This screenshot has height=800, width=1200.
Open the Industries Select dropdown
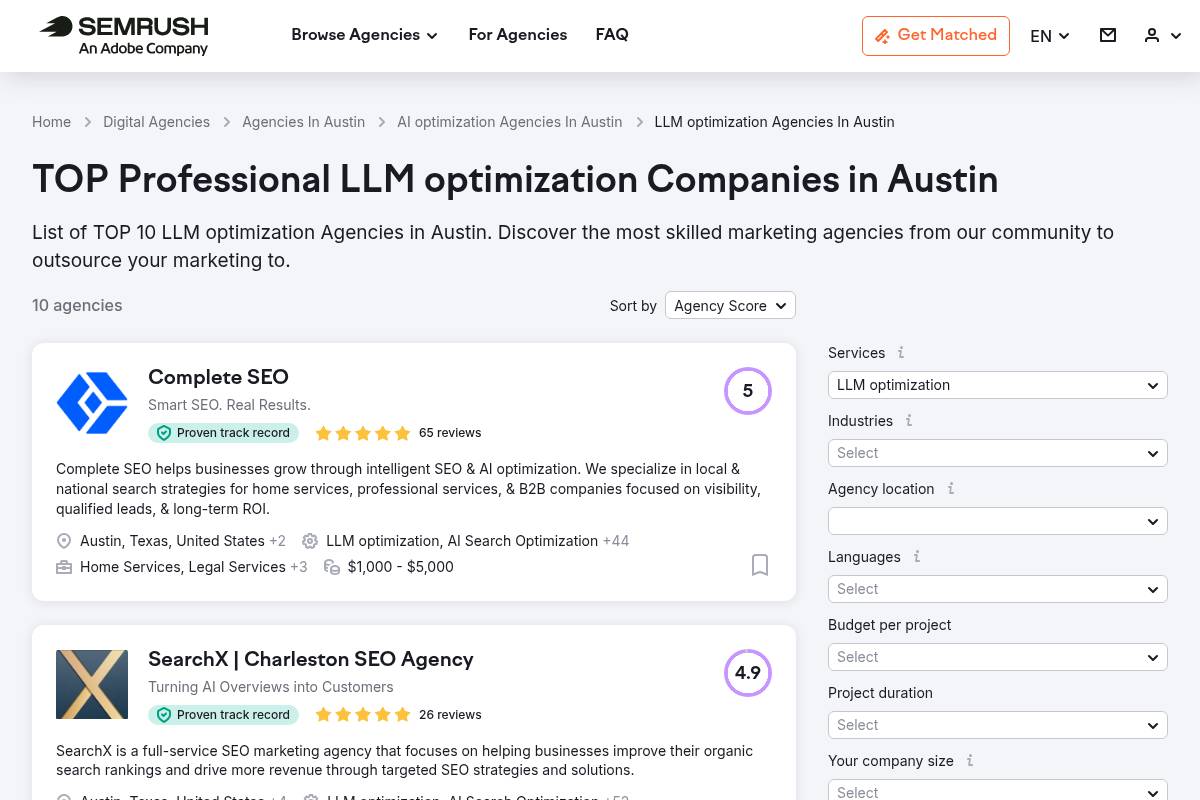998,453
